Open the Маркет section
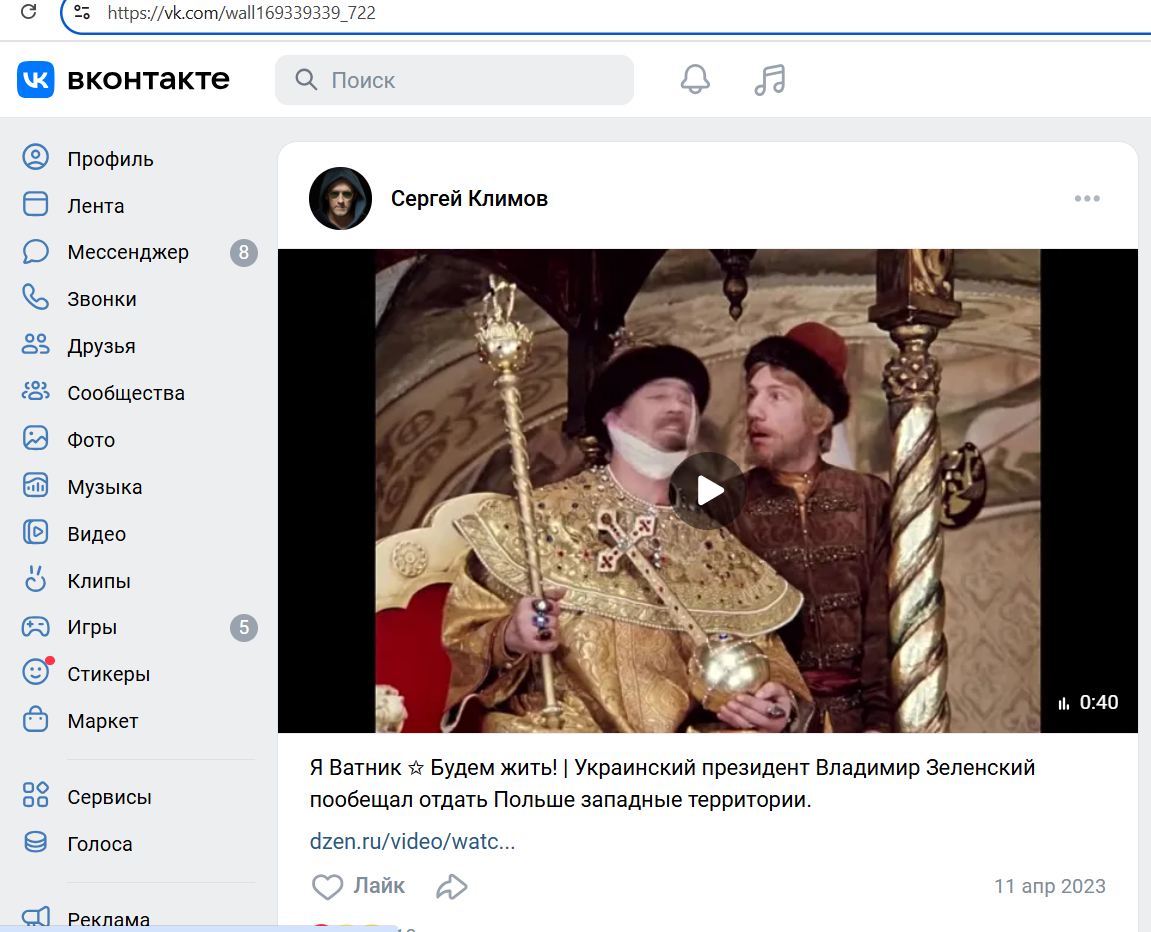 pos(104,721)
